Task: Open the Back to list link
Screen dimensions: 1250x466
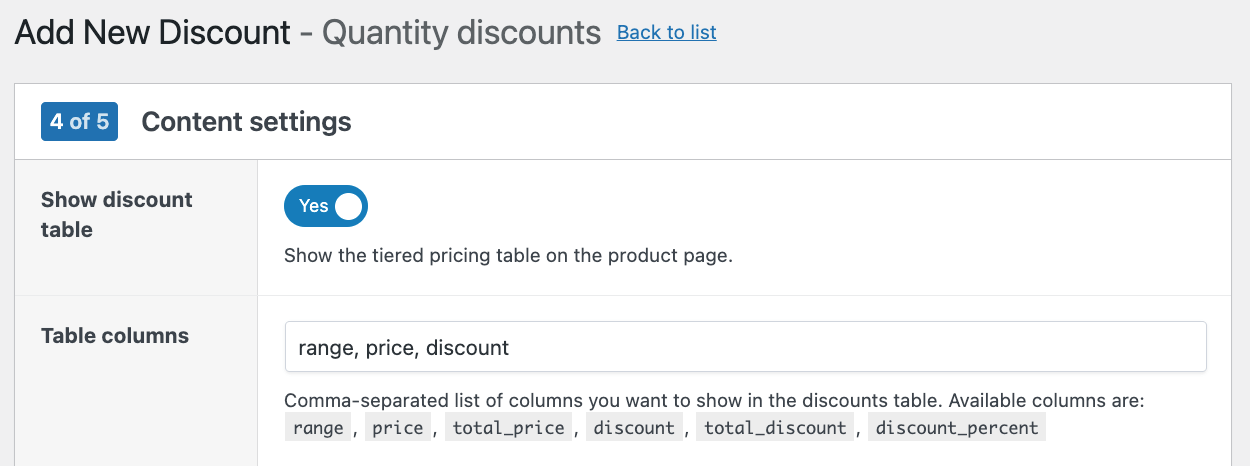Action: [x=666, y=32]
